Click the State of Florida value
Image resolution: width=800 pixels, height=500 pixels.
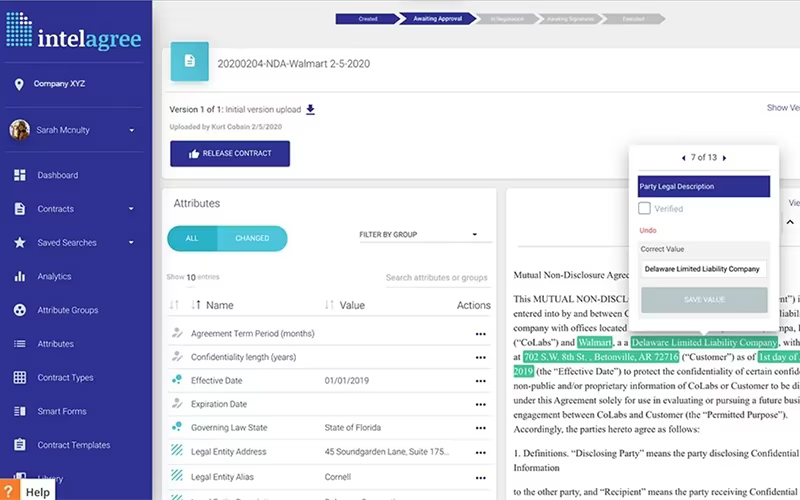[x=353, y=428]
